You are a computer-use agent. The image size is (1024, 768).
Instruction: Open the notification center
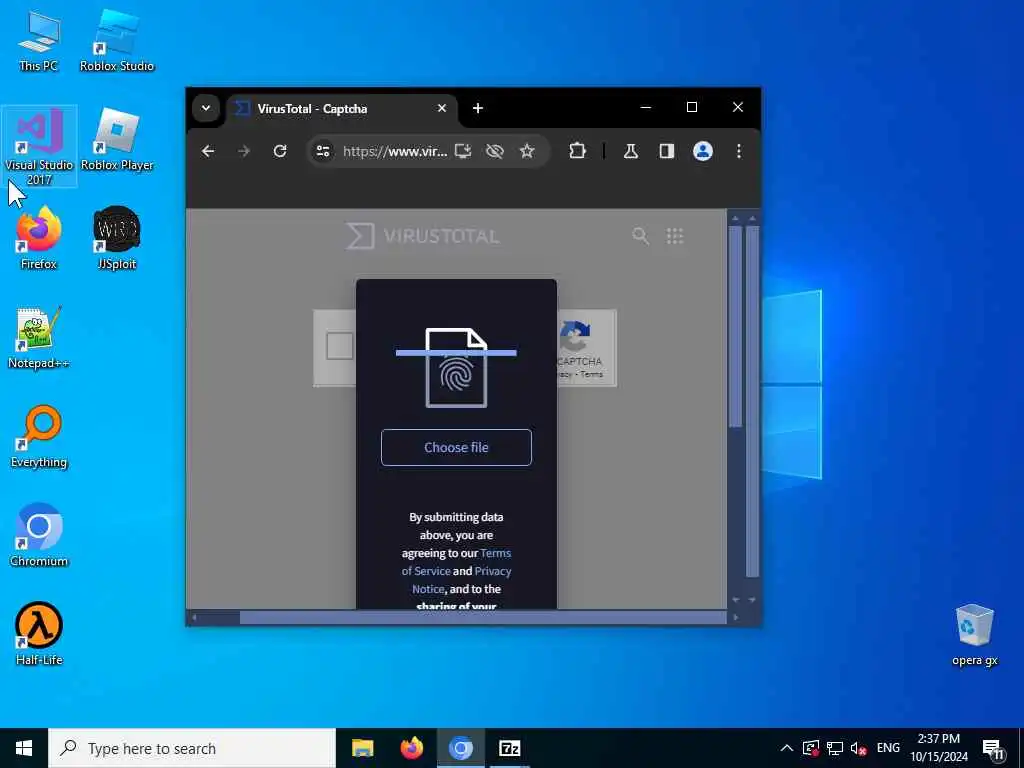(993, 749)
